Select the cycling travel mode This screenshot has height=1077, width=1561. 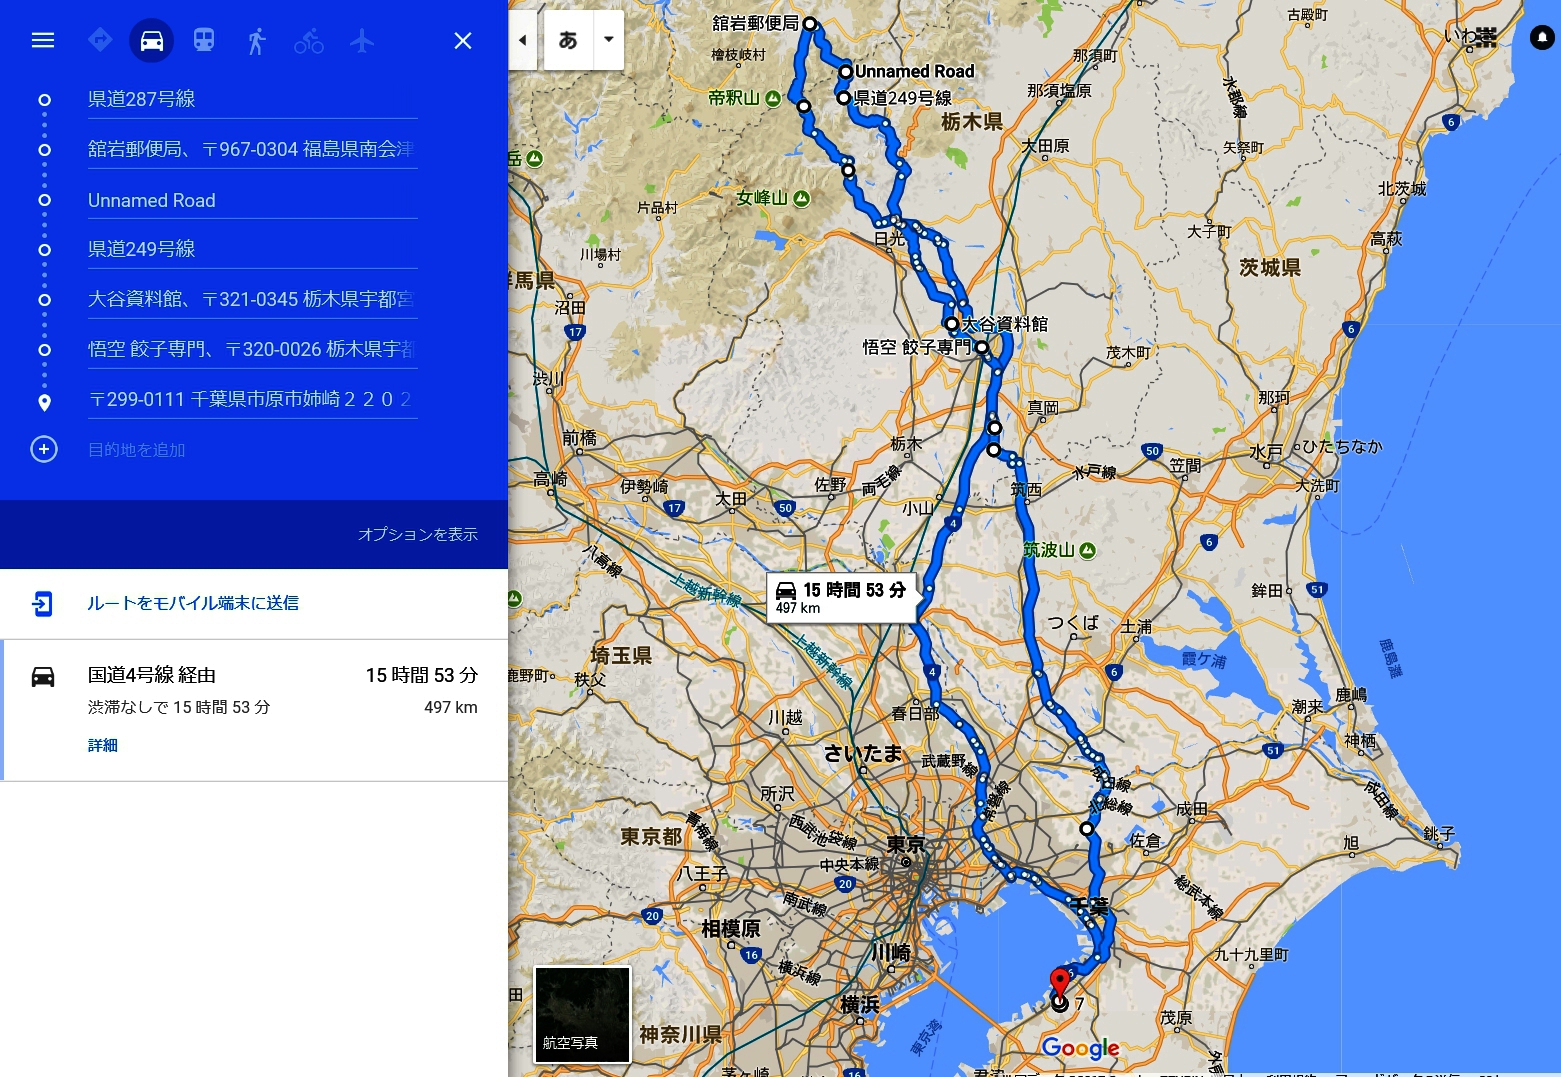[x=309, y=41]
